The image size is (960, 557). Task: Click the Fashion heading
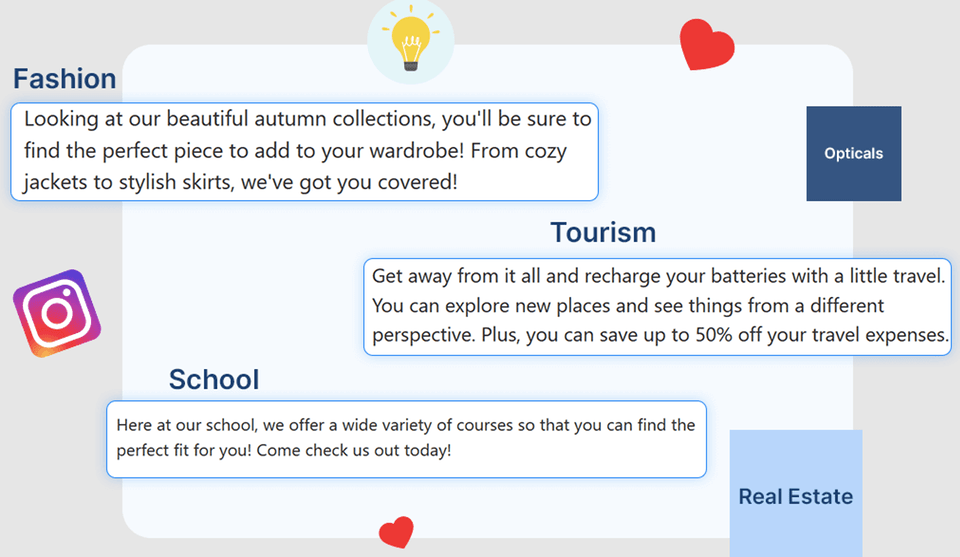[65, 79]
